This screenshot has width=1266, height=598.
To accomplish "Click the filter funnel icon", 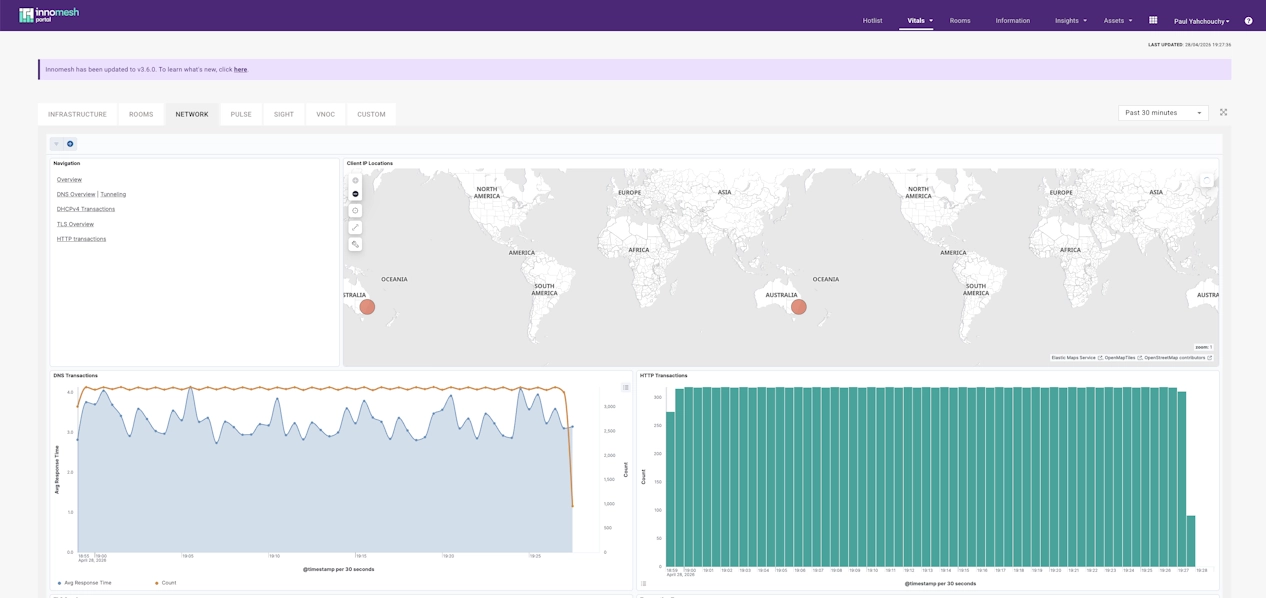I will [x=57, y=144].
